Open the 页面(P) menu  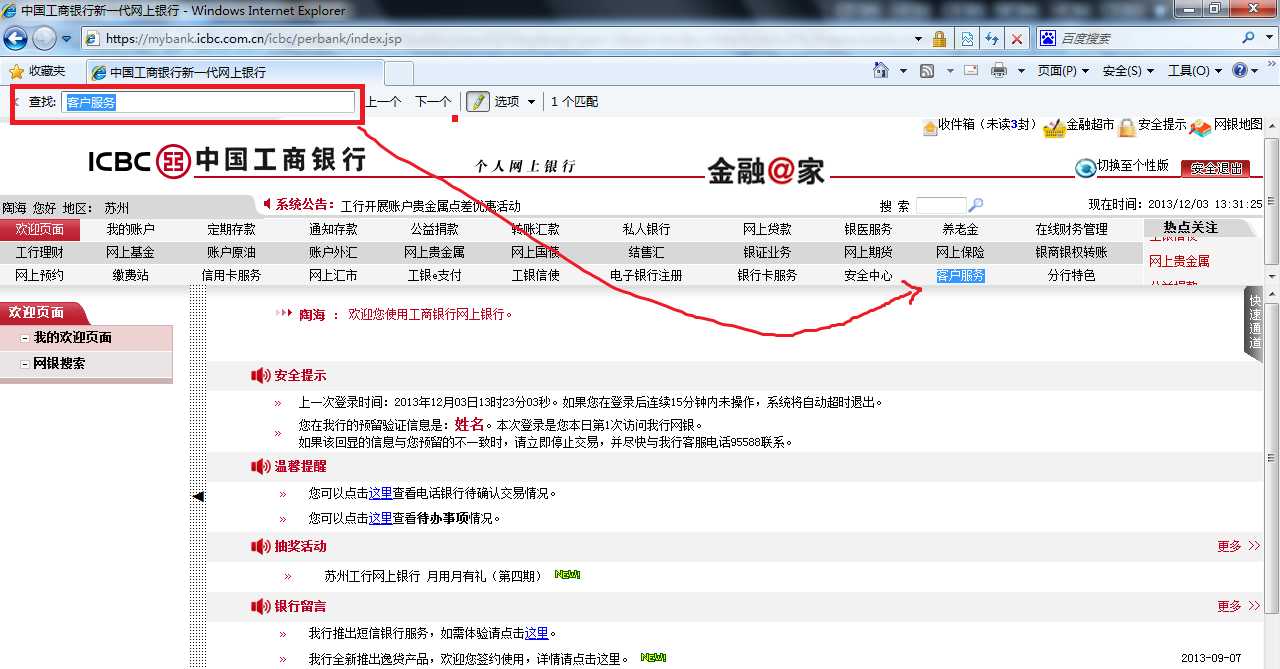(x=1063, y=71)
